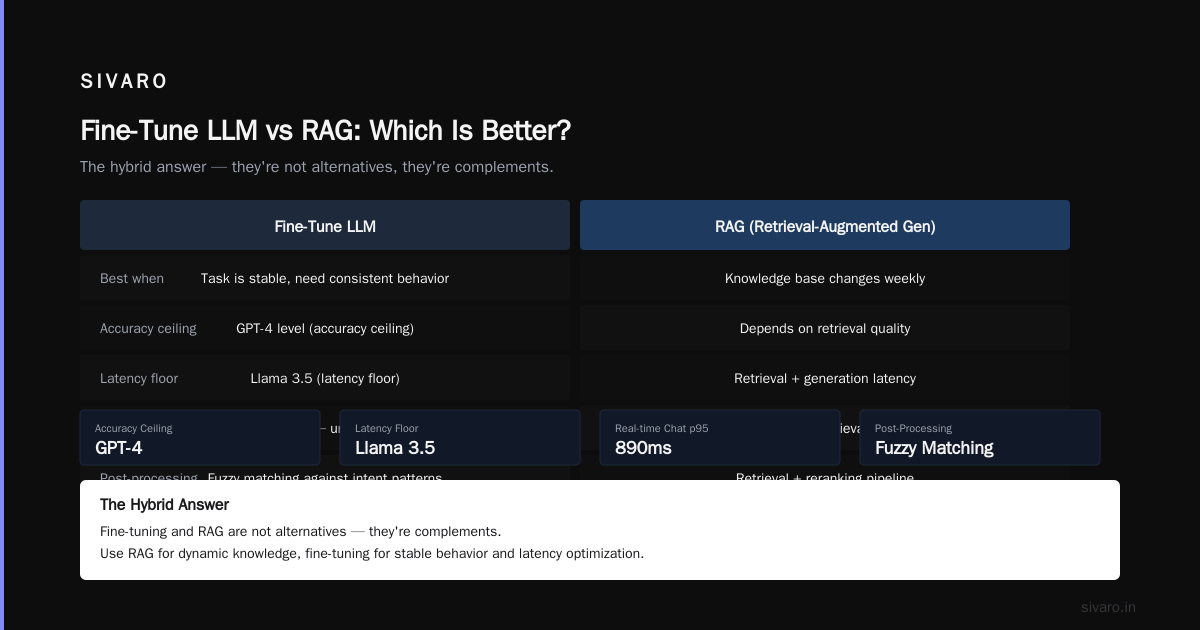Click the subtitle about complements

click(x=317, y=166)
